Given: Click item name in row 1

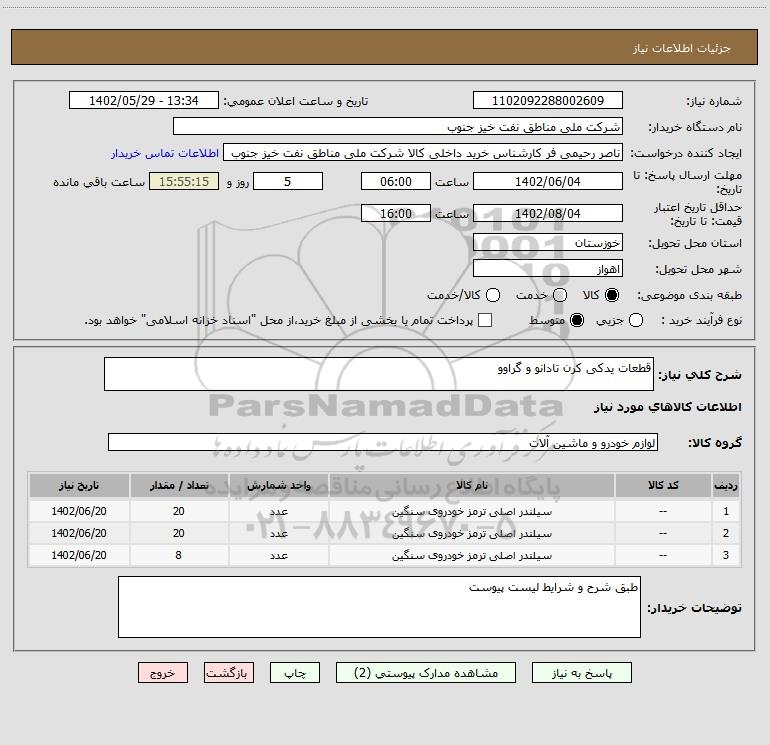Looking at the screenshot, I should click(x=471, y=511).
